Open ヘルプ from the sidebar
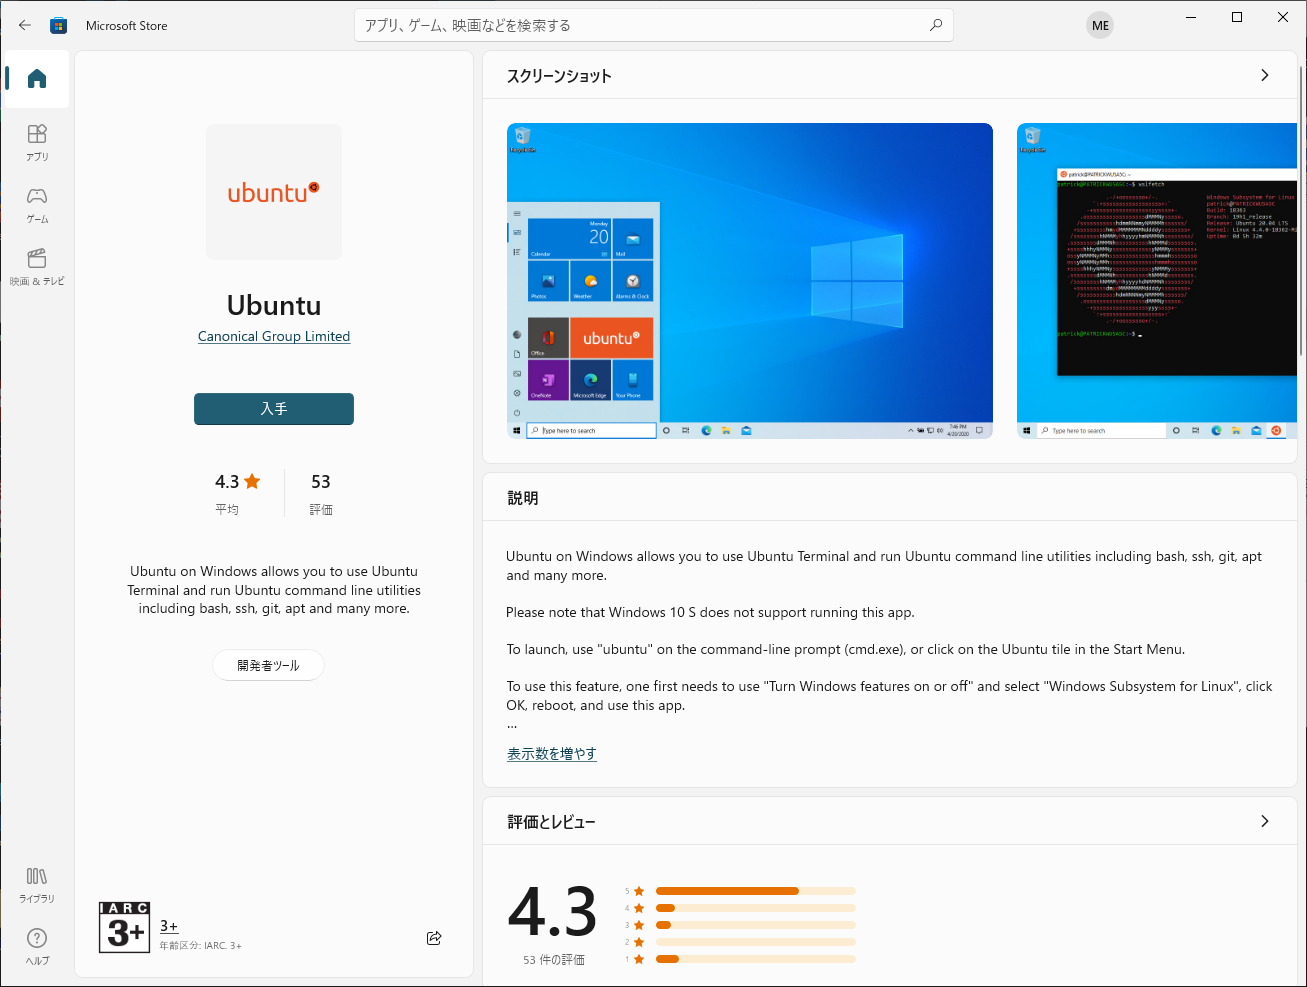This screenshot has height=987, width=1307. [36, 946]
